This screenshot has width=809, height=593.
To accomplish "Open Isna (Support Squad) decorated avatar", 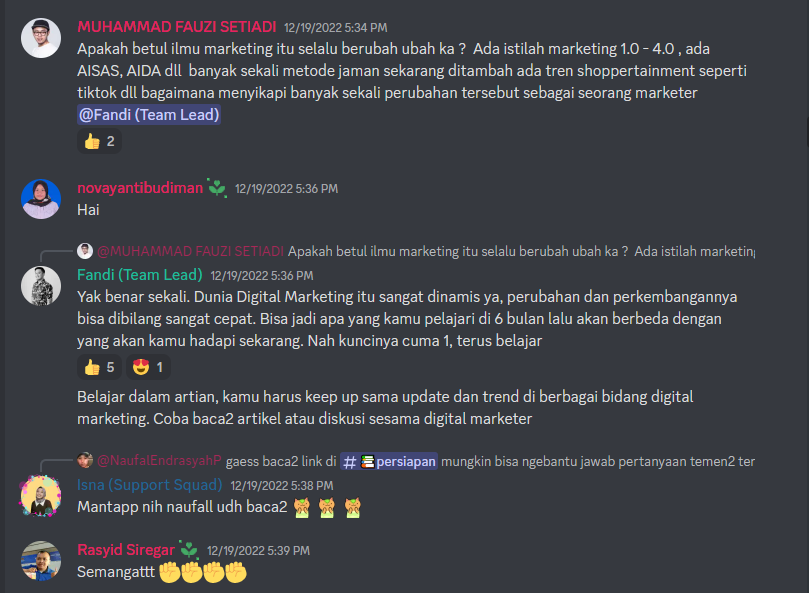I will tap(41, 495).
